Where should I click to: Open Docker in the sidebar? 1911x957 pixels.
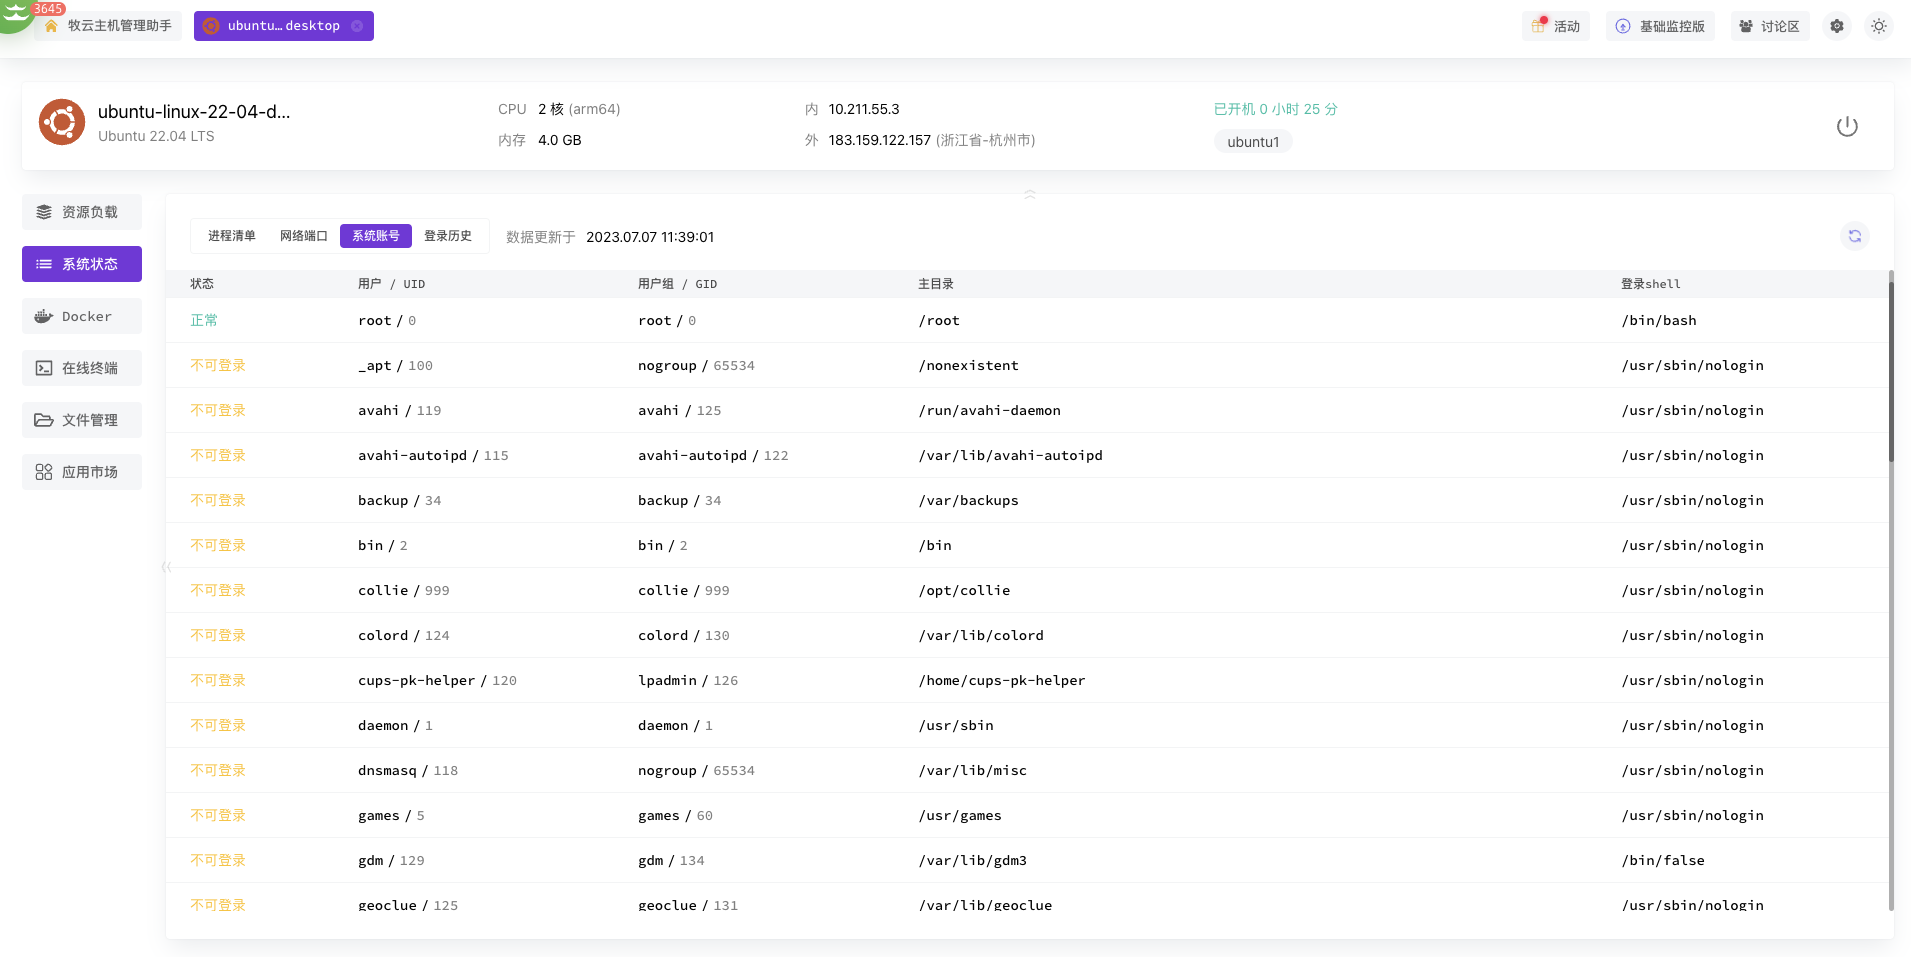[82, 316]
